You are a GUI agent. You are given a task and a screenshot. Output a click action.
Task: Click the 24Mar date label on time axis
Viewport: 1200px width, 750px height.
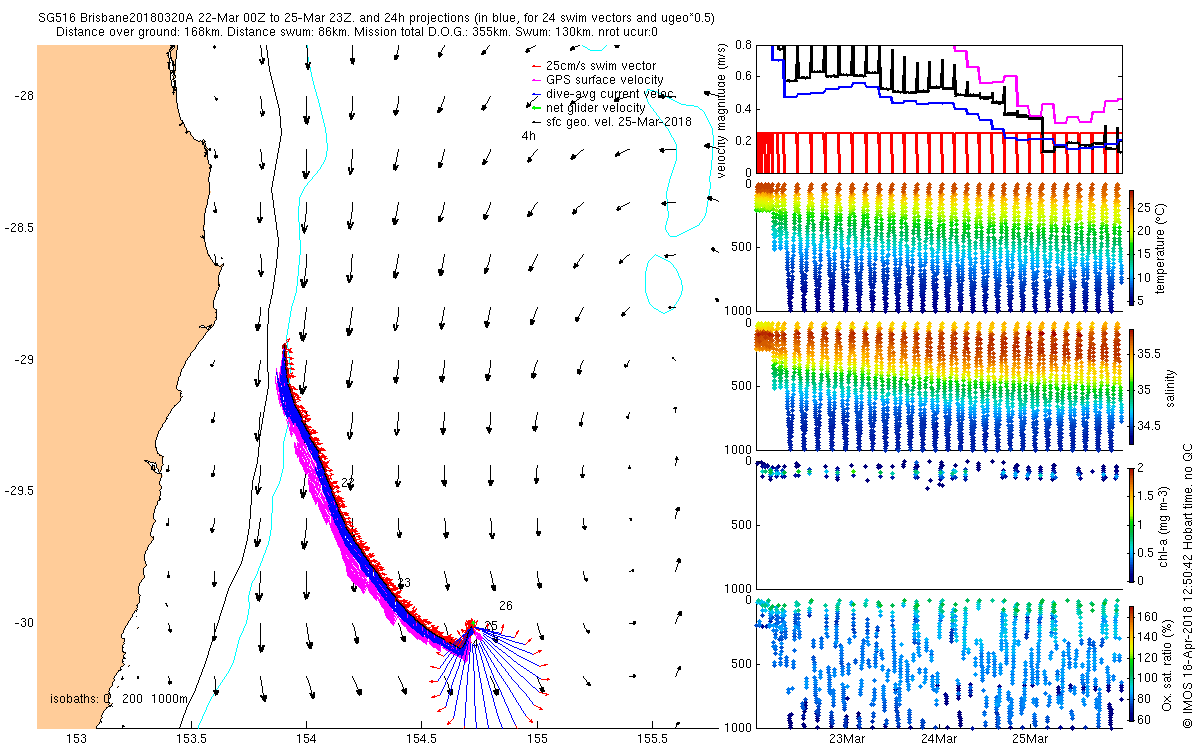938,739
